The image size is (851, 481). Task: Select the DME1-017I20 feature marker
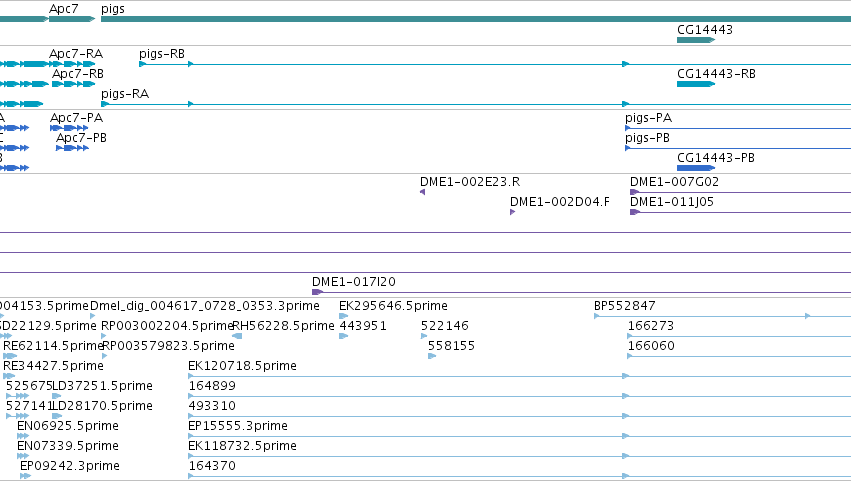317,292
